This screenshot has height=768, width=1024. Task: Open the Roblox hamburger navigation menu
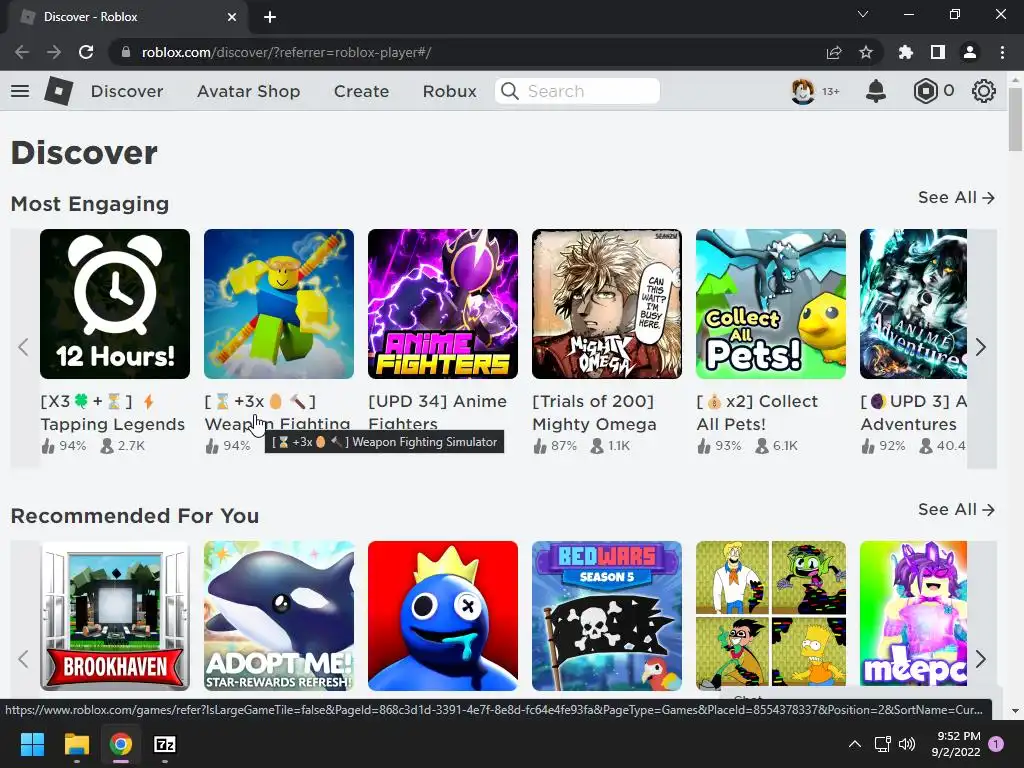[x=20, y=91]
